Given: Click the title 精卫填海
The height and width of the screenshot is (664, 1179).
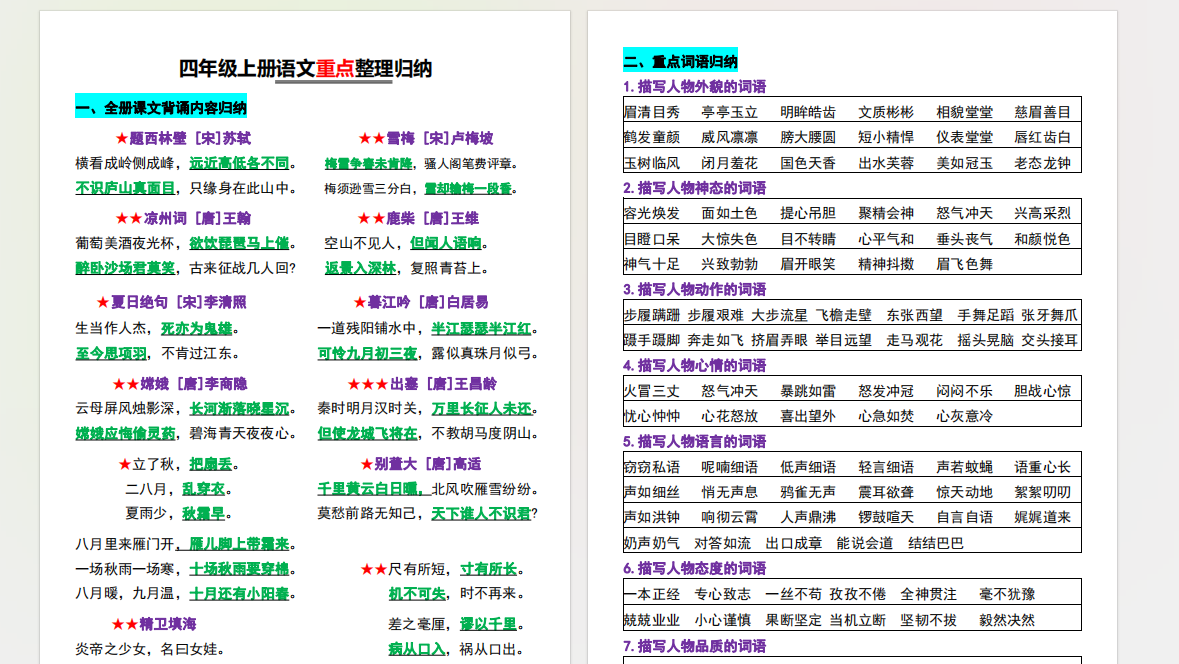Looking at the screenshot, I should pos(168,624).
